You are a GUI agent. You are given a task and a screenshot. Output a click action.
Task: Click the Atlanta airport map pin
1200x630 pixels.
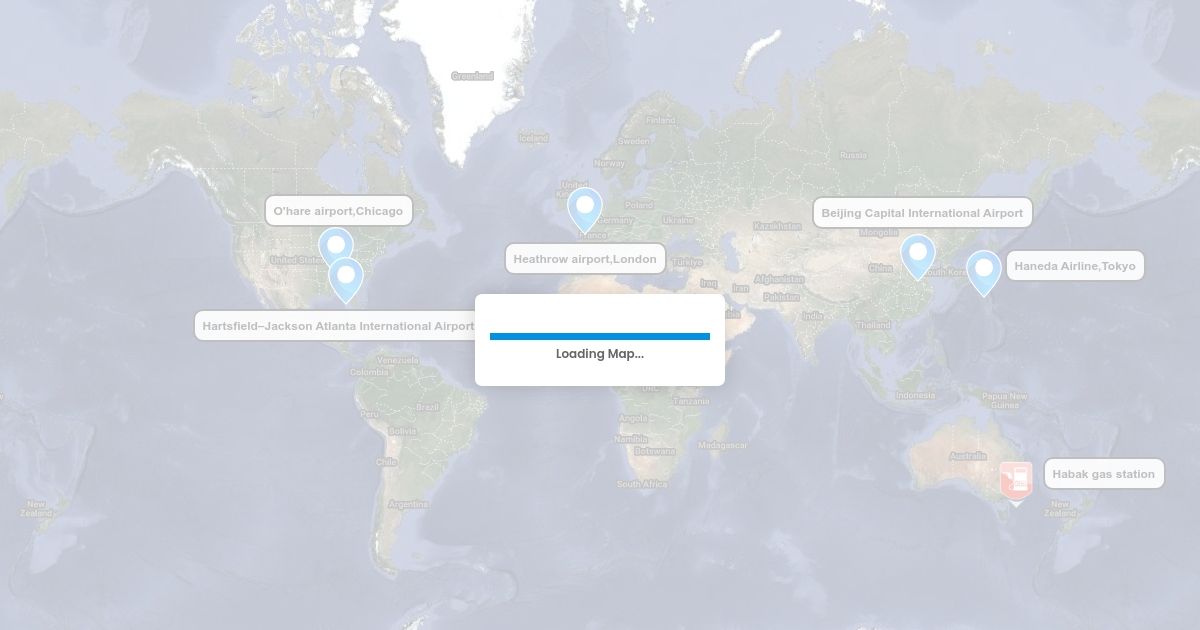click(346, 279)
